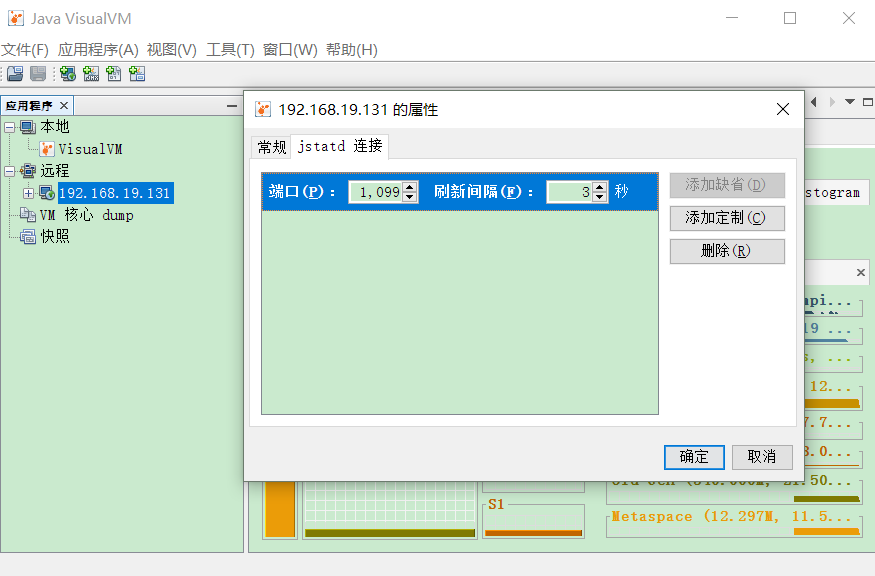The height and width of the screenshot is (576, 875).
Task: Select the 快照 tree node
Action: coord(55,237)
